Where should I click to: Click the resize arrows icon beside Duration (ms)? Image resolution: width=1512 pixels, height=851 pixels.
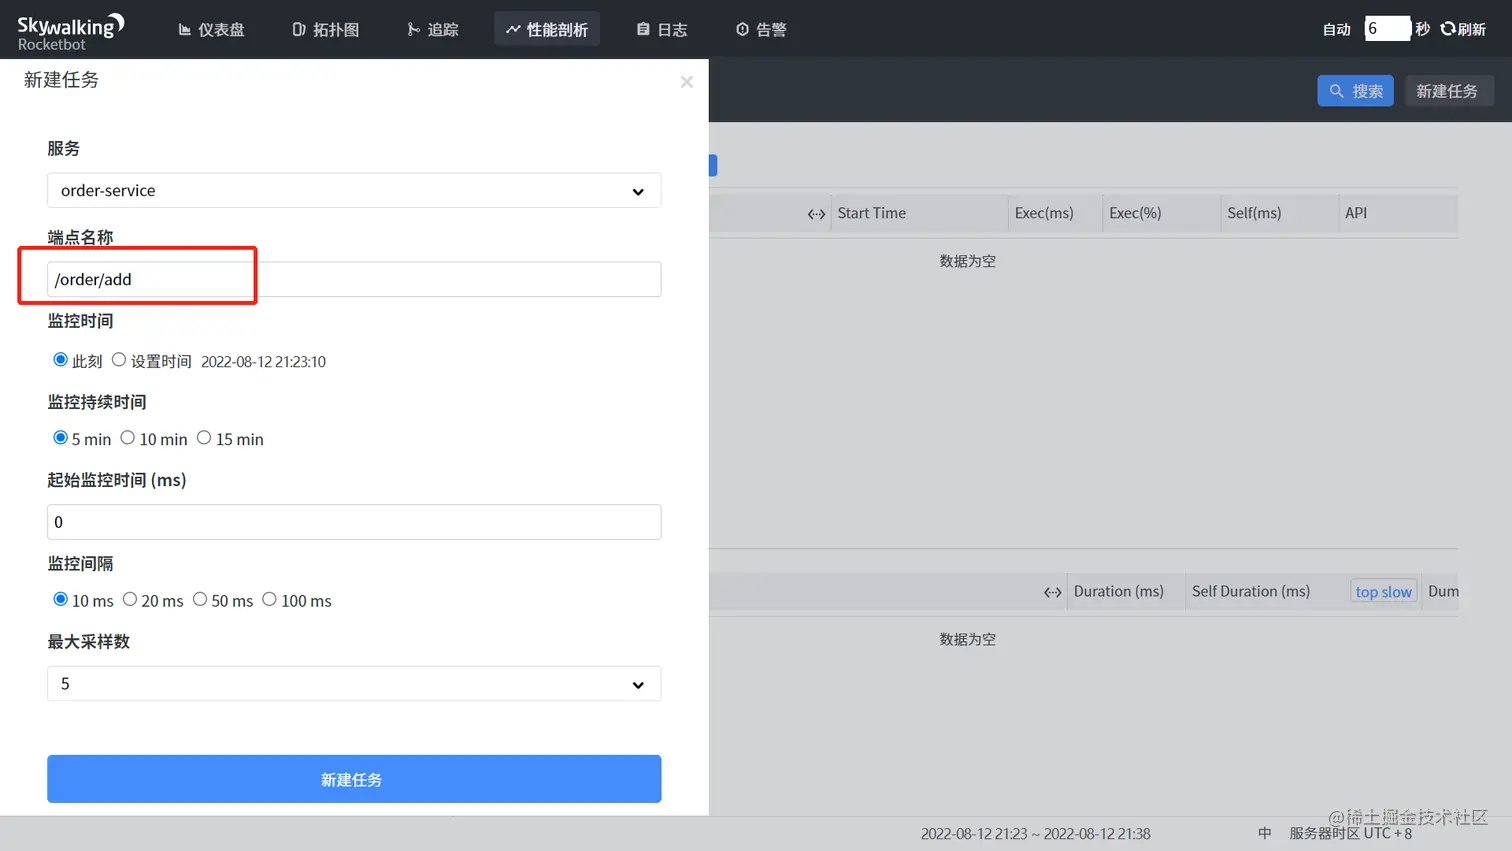click(1053, 592)
